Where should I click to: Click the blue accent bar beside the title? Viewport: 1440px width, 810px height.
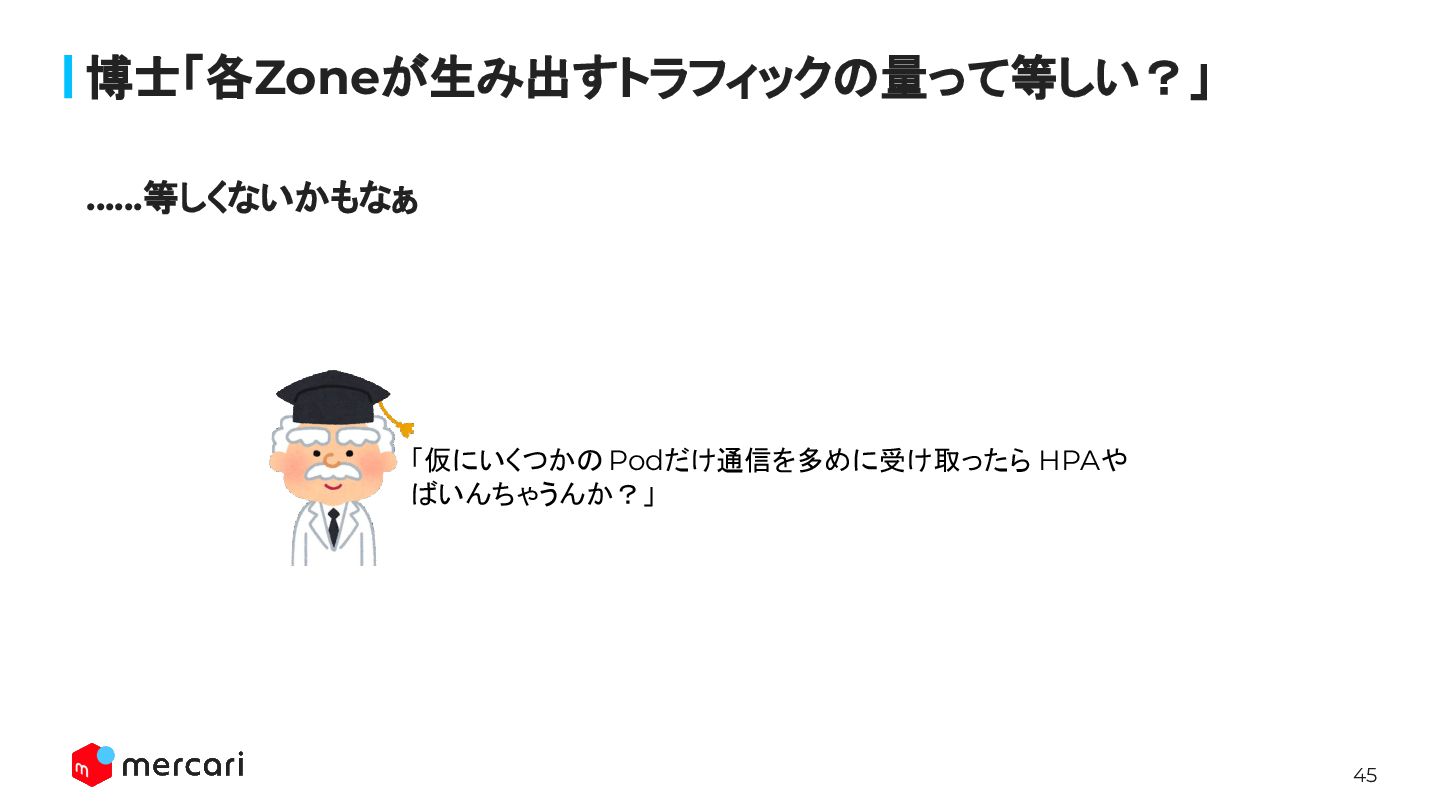click(x=68, y=77)
